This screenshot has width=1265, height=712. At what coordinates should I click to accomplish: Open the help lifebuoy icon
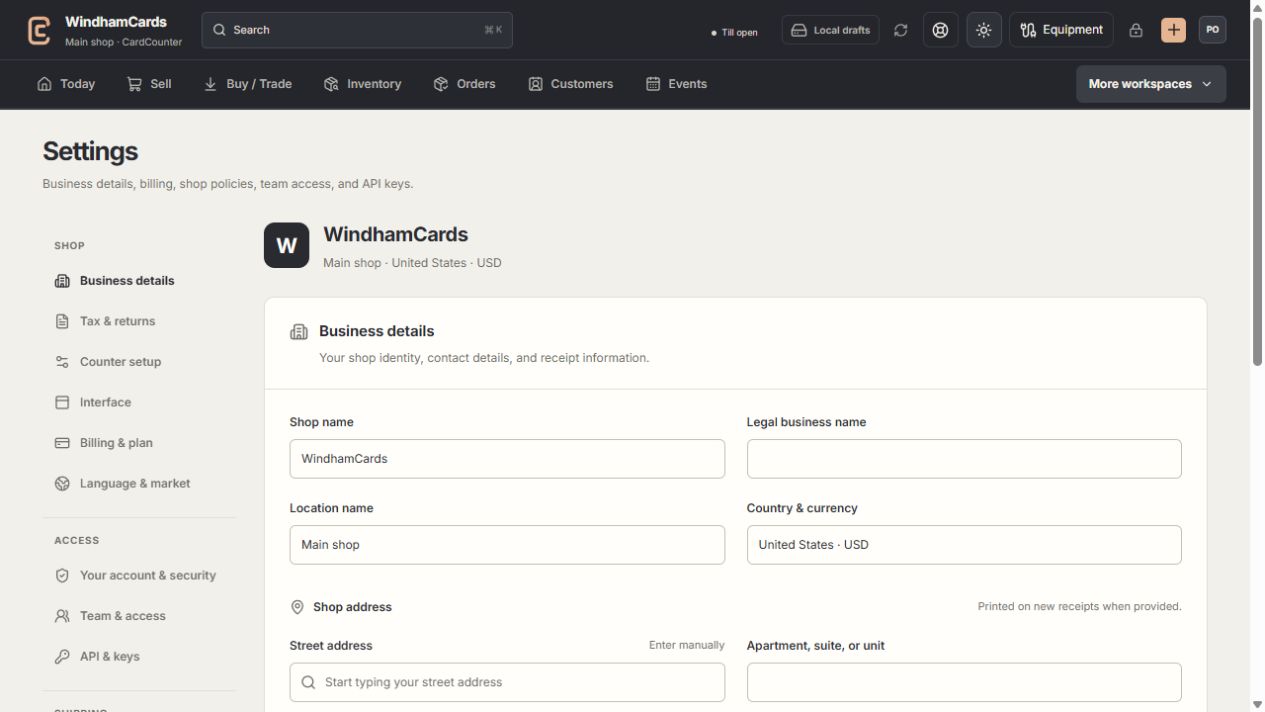pos(940,30)
